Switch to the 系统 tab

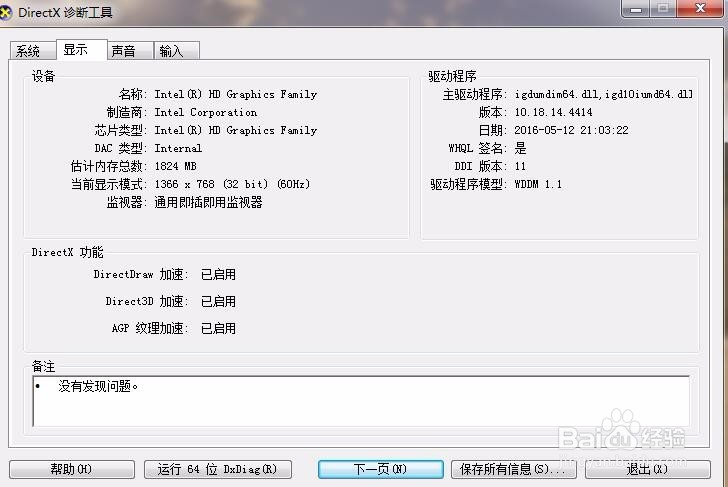click(x=33, y=51)
